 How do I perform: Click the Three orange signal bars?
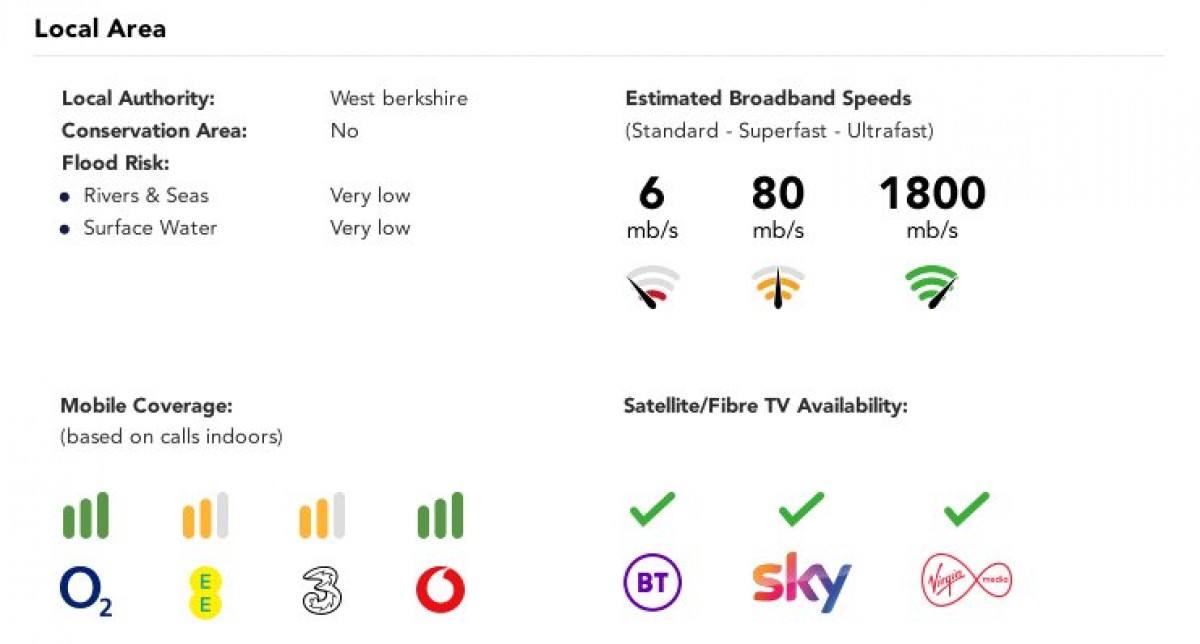pos(322,516)
